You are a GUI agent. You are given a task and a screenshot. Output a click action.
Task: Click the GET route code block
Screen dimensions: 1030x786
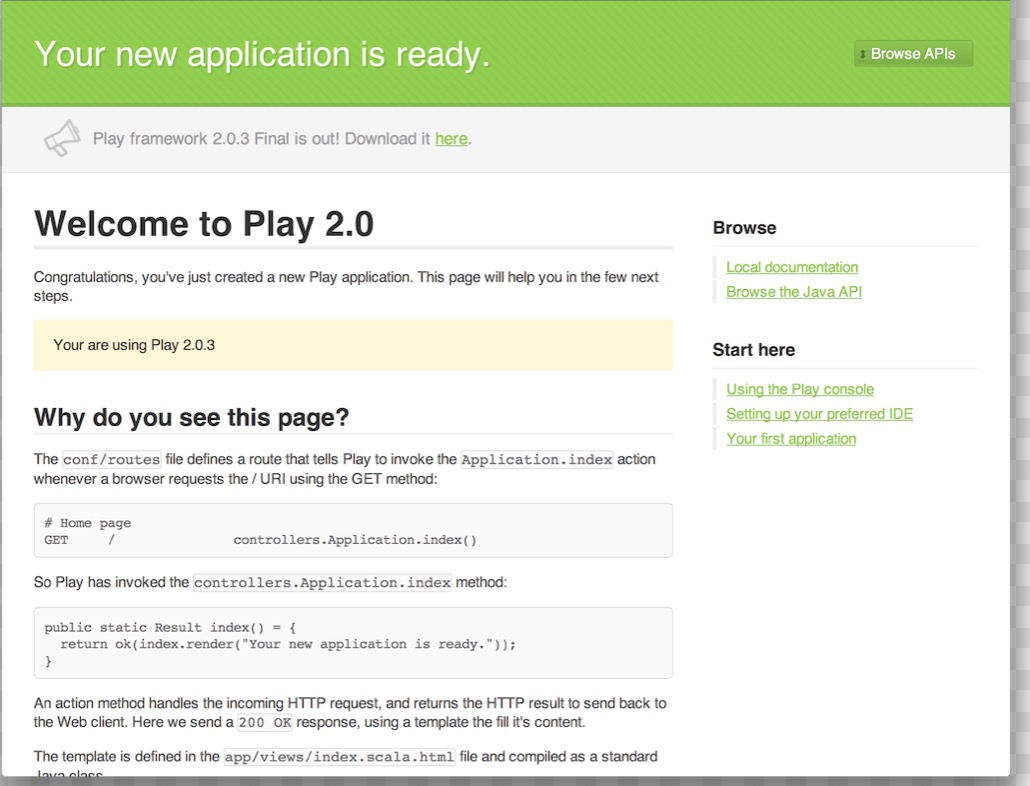coord(352,531)
